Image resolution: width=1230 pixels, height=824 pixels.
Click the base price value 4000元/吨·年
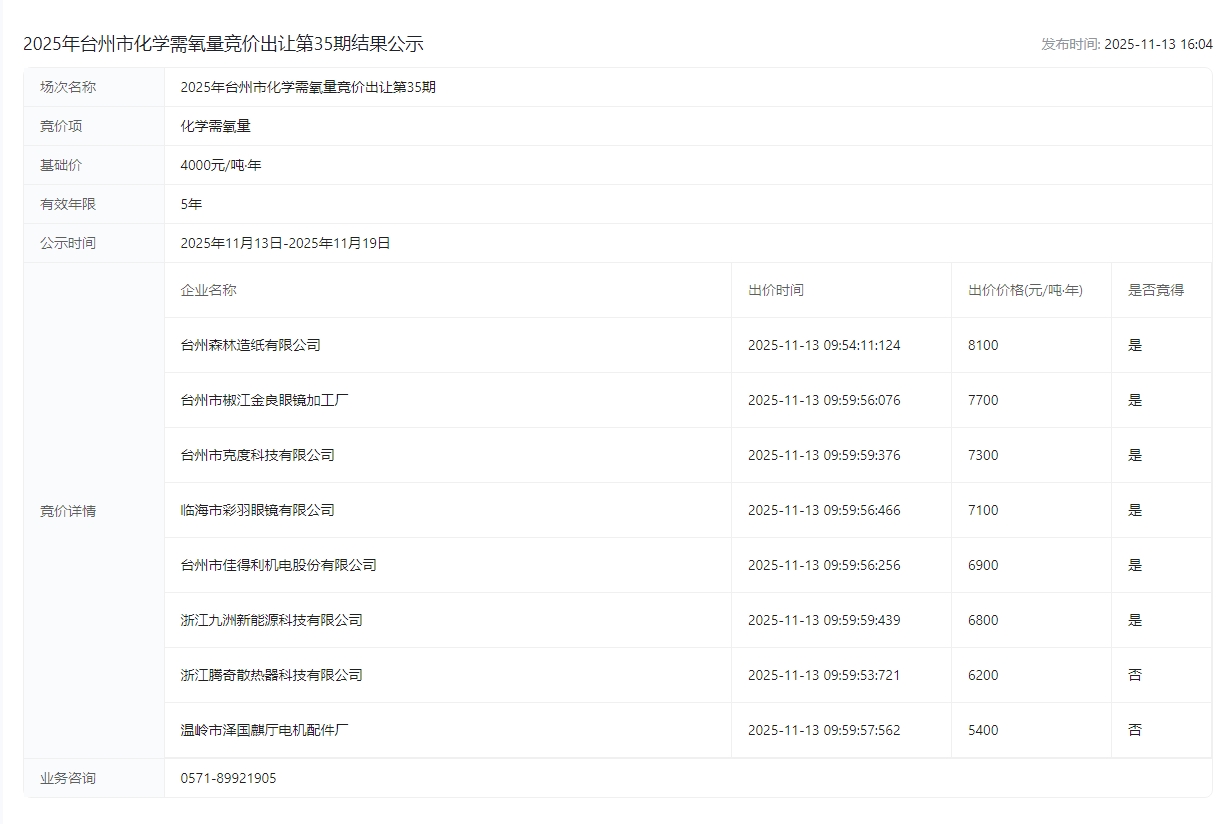[221, 165]
